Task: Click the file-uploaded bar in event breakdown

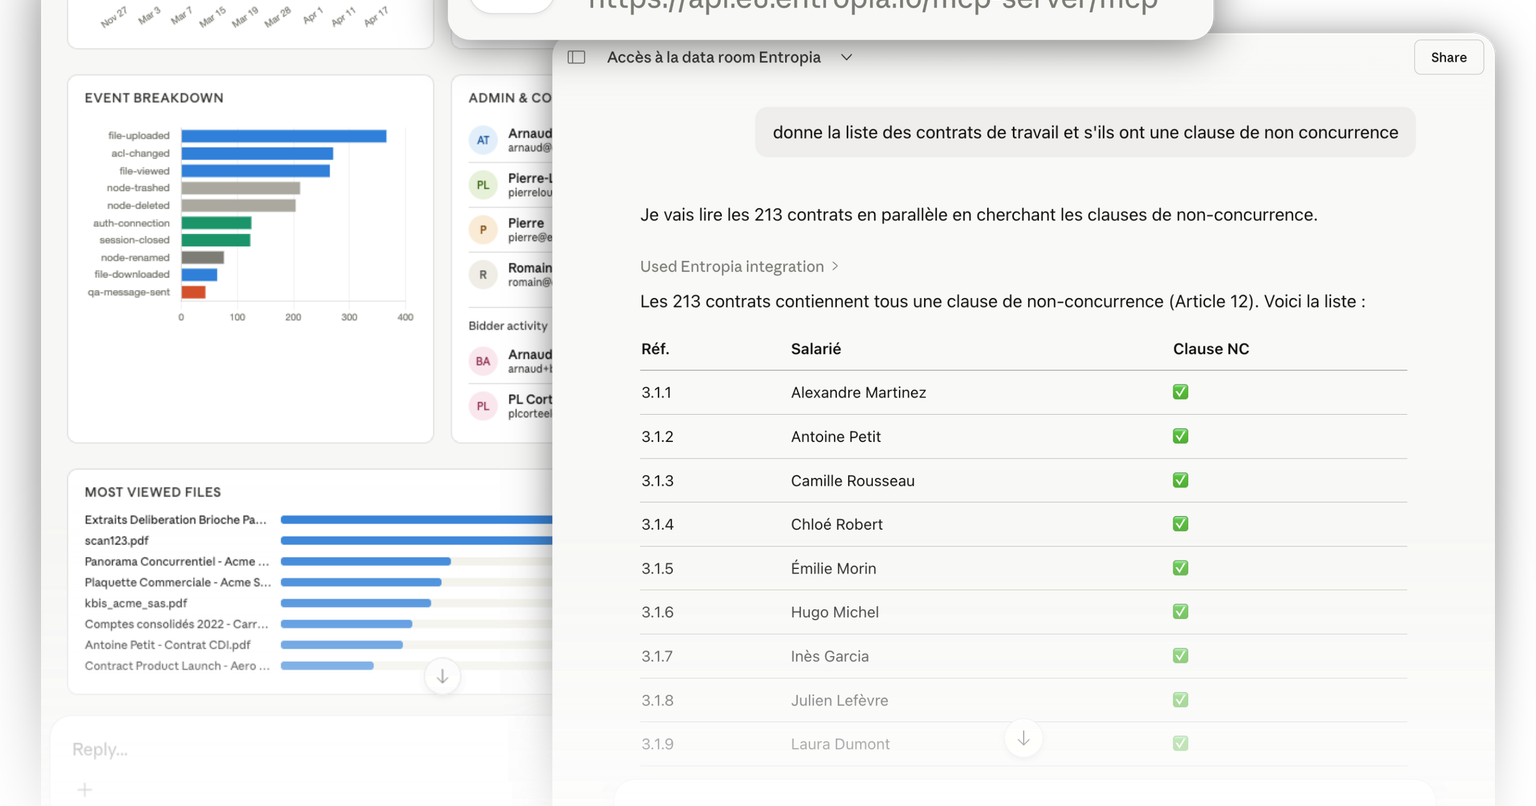Action: pos(284,136)
